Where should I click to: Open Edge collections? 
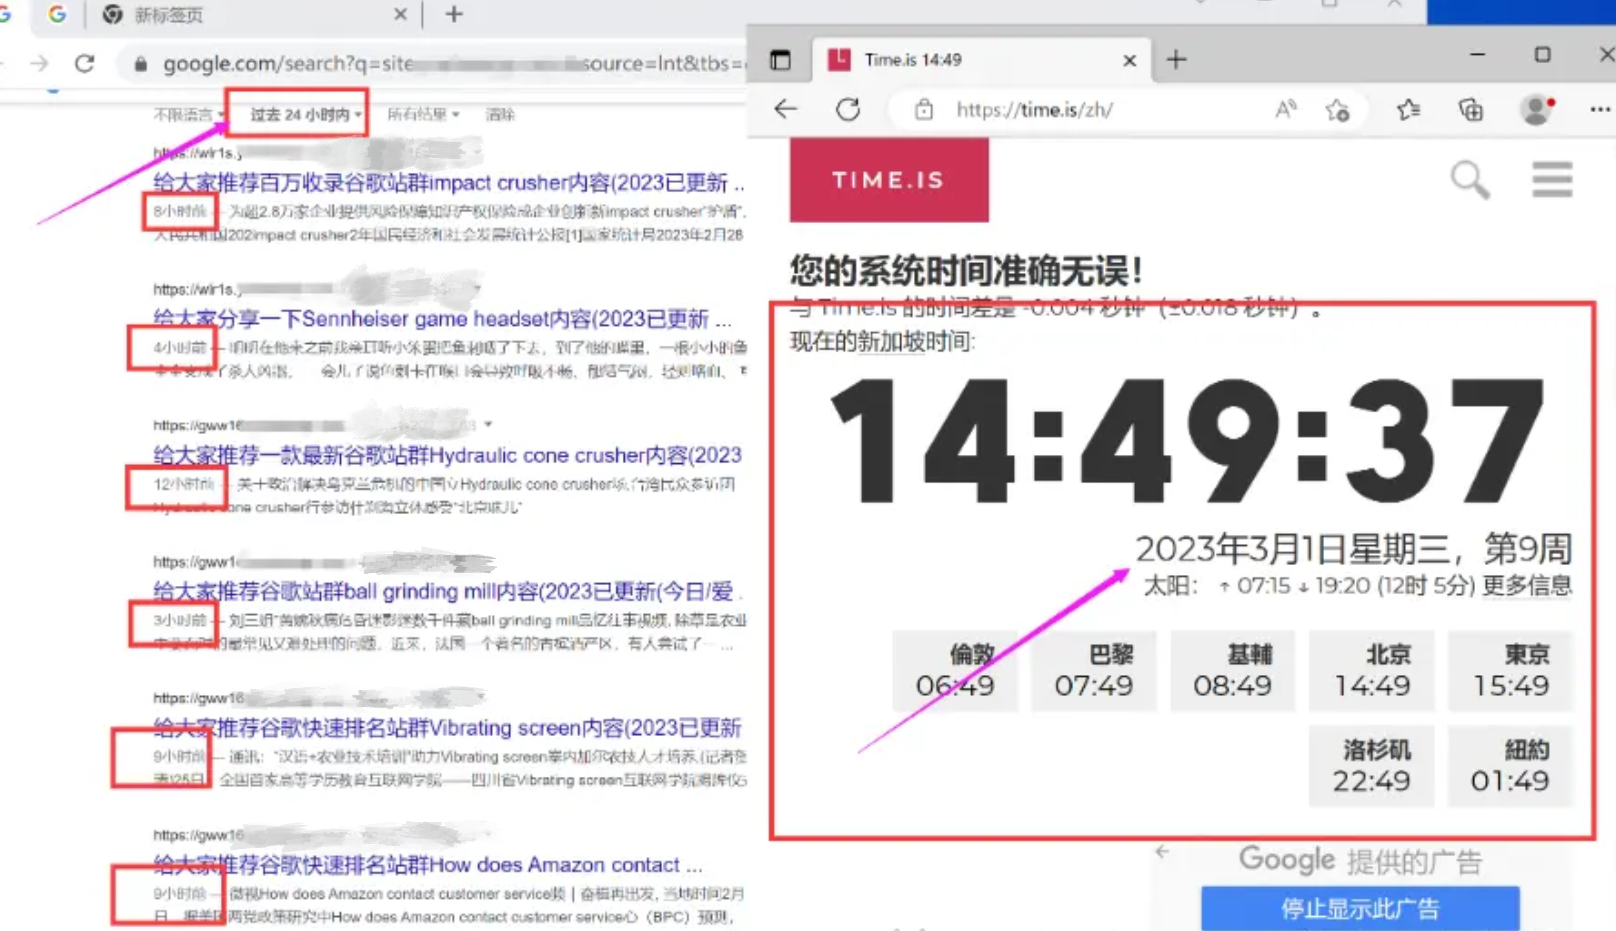[1471, 110]
